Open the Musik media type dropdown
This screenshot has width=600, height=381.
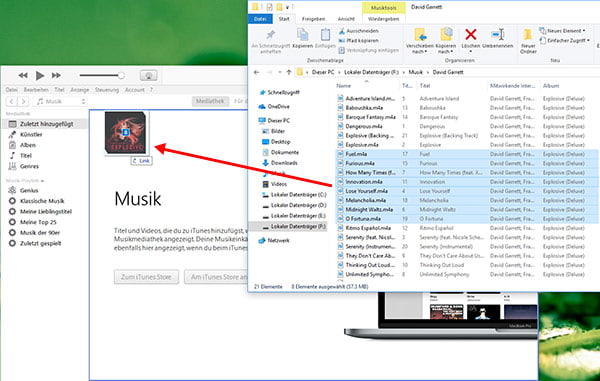61,101
